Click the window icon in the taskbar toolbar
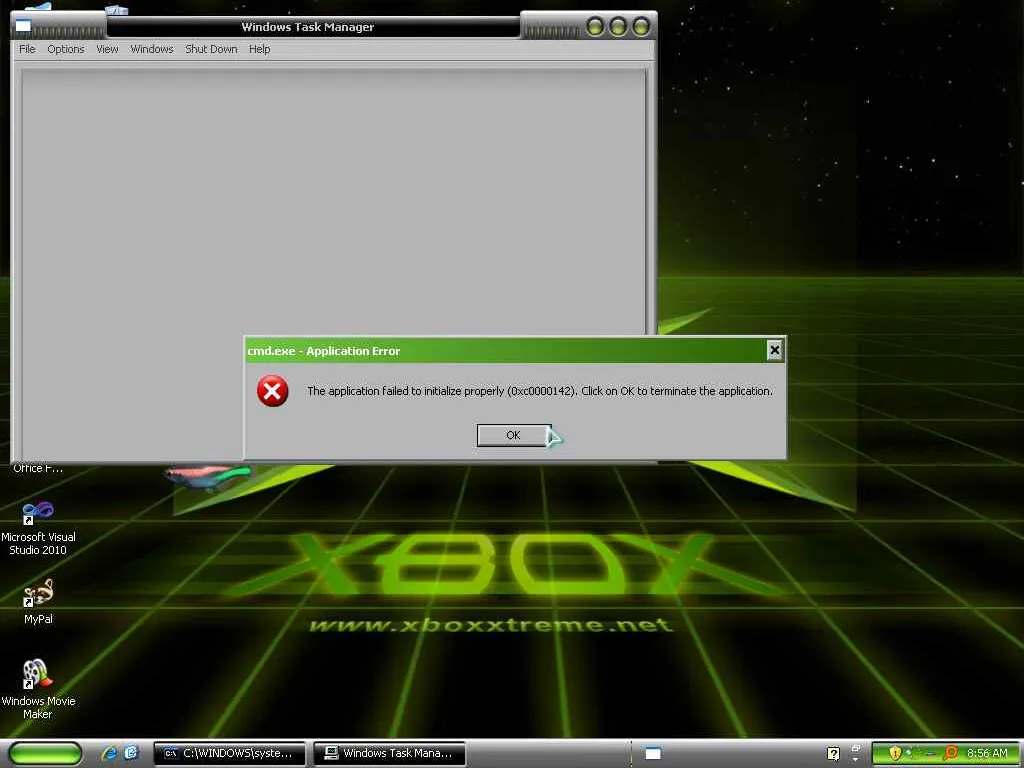The height and width of the screenshot is (768, 1024). pos(653,754)
